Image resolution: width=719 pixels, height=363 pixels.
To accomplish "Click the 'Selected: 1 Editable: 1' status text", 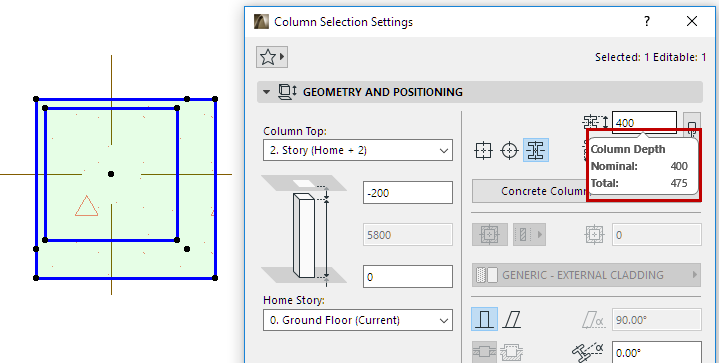I will [x=651, y=57].
